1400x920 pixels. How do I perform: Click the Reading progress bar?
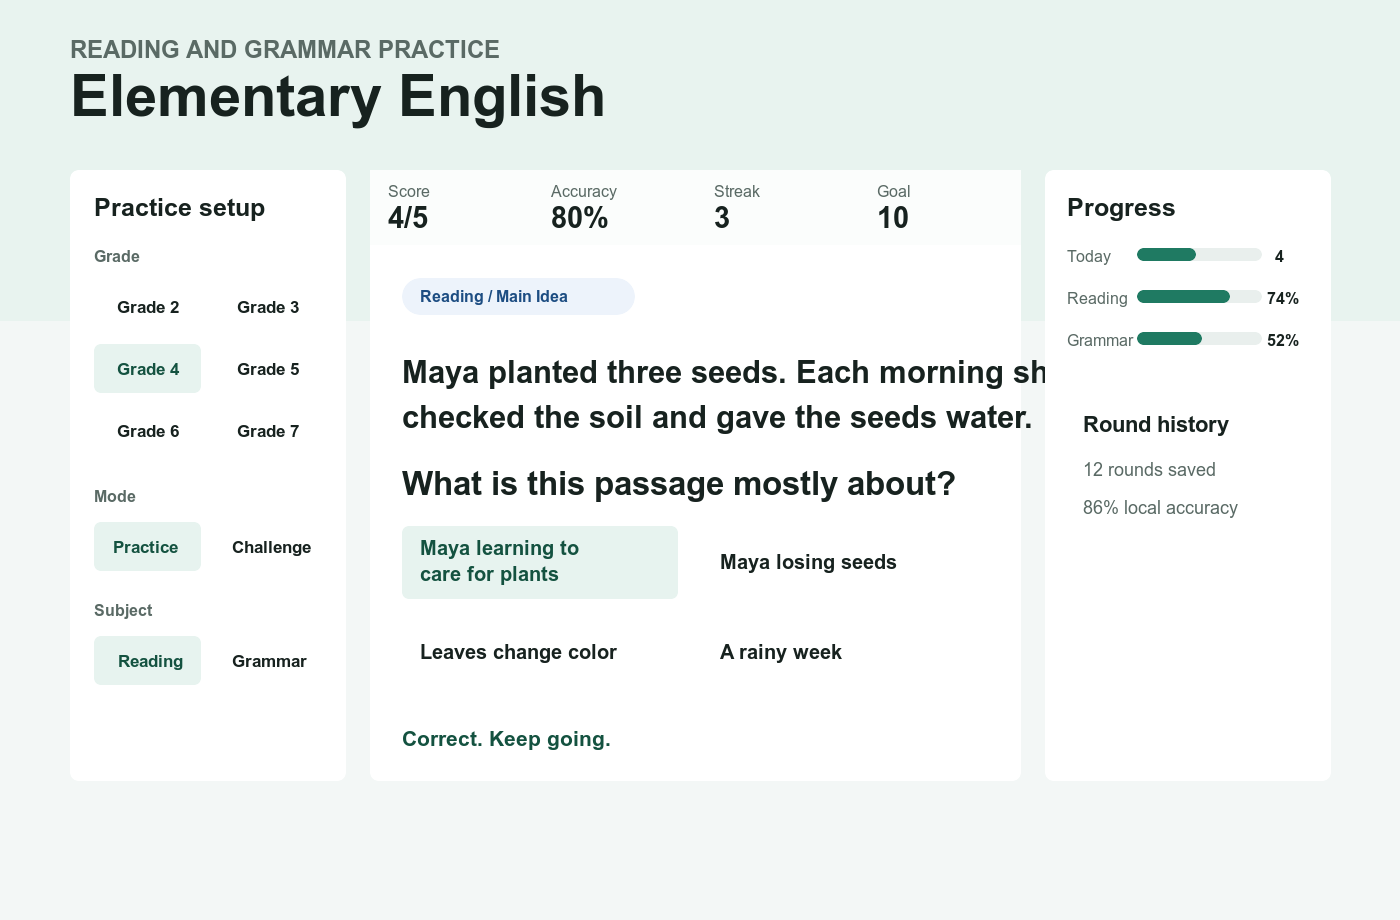pyautogui.click(x=1199, y=297)
